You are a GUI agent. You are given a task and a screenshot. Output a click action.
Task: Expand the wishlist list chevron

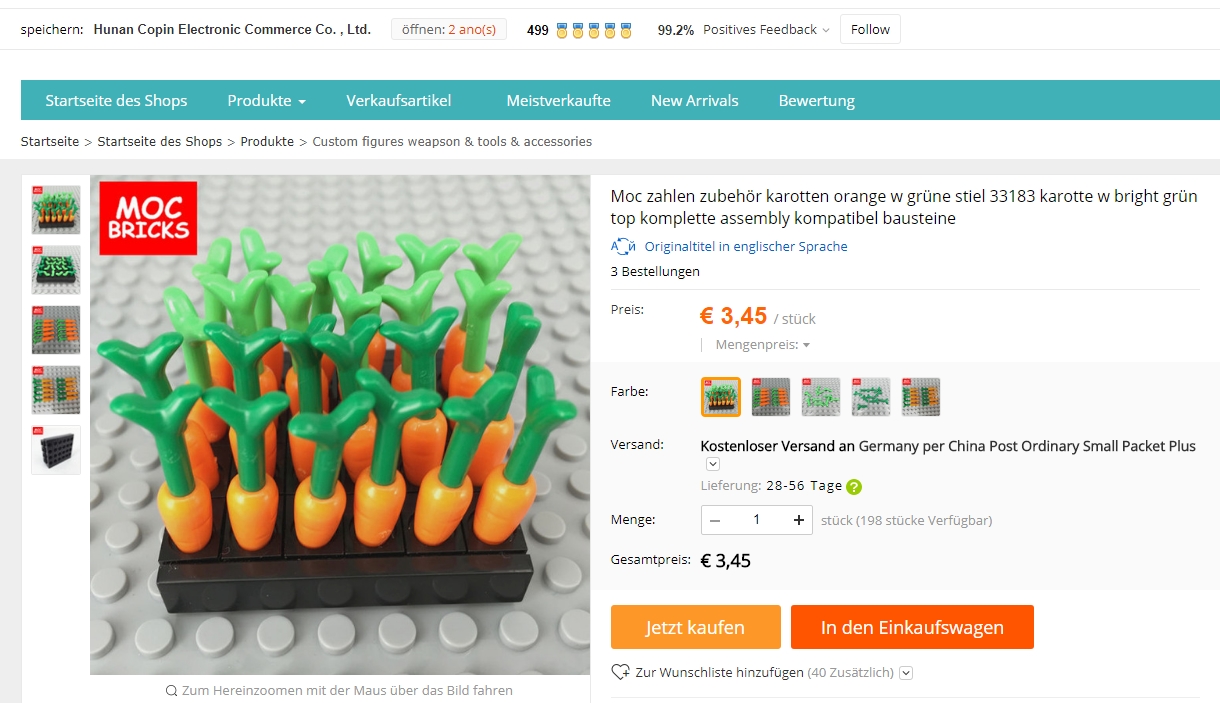(906, 673)
